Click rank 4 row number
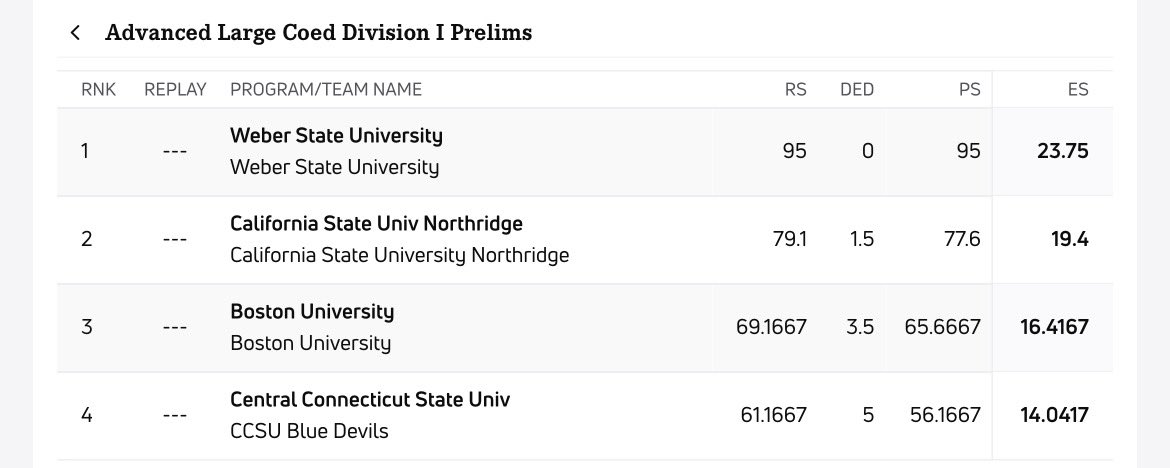 87,415
